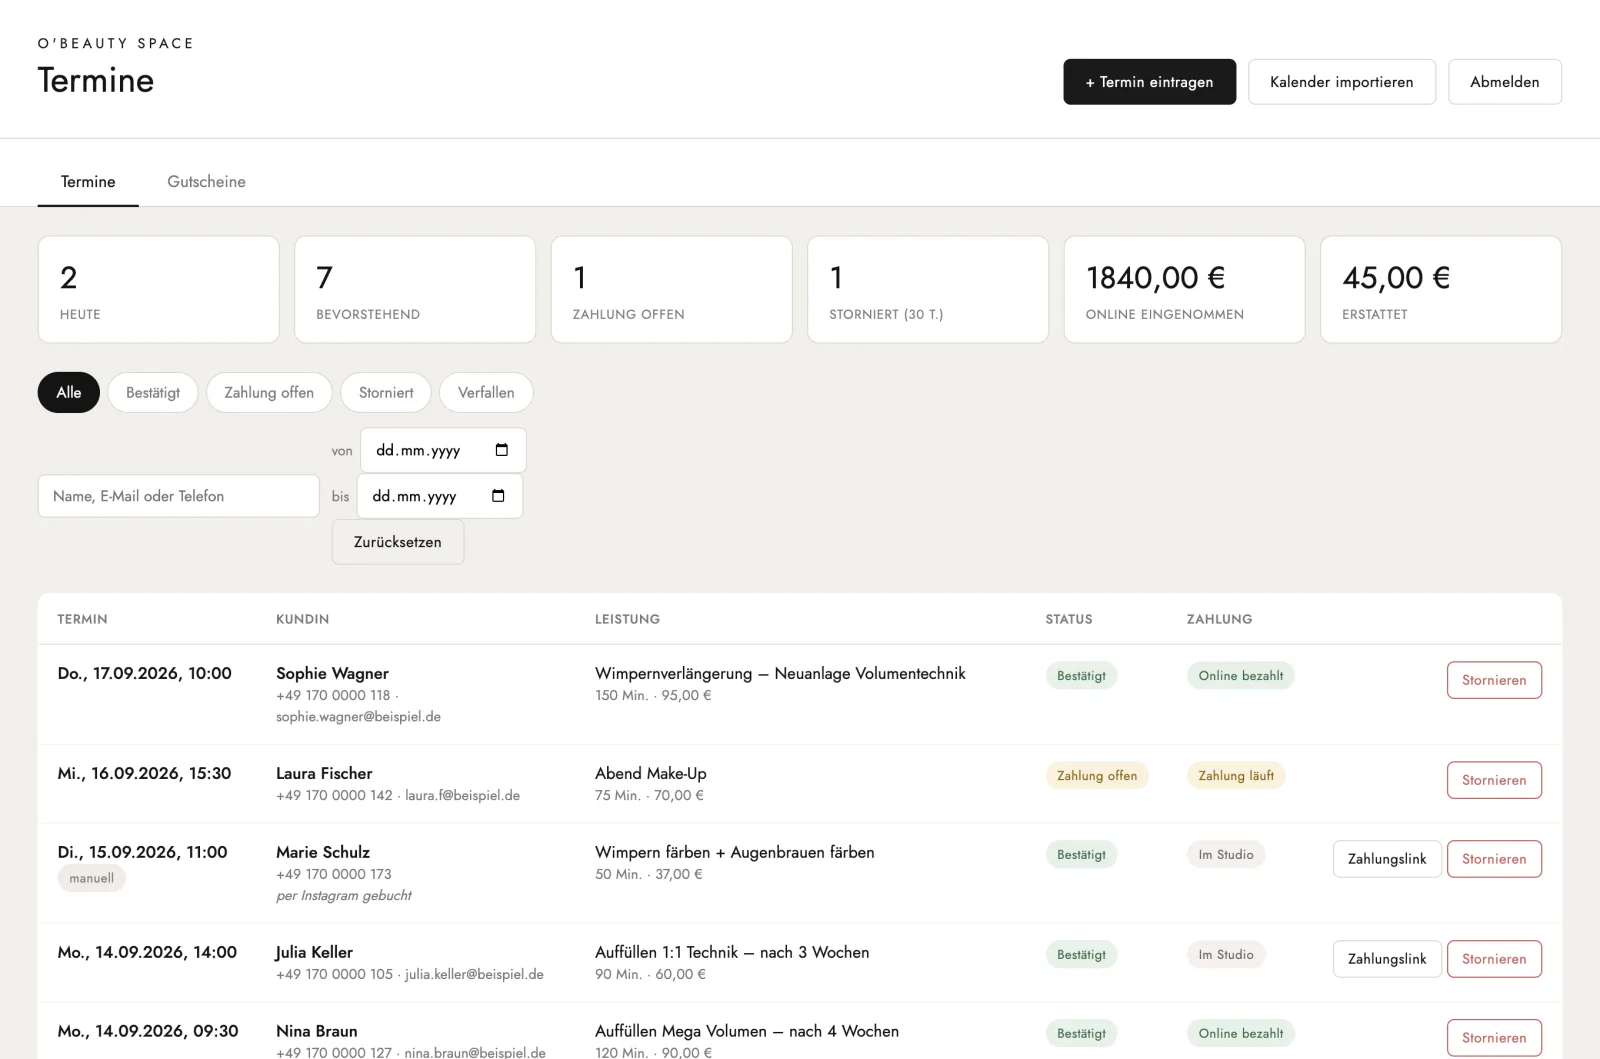Click the 'Erstattet' 45,00 € card
Image resolution: width=1600 pixels, height=1059 pixels.
pos(1441,290)
